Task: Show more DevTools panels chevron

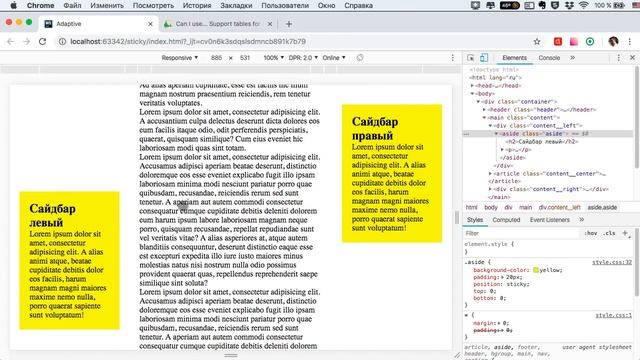Action: point(573,58)
